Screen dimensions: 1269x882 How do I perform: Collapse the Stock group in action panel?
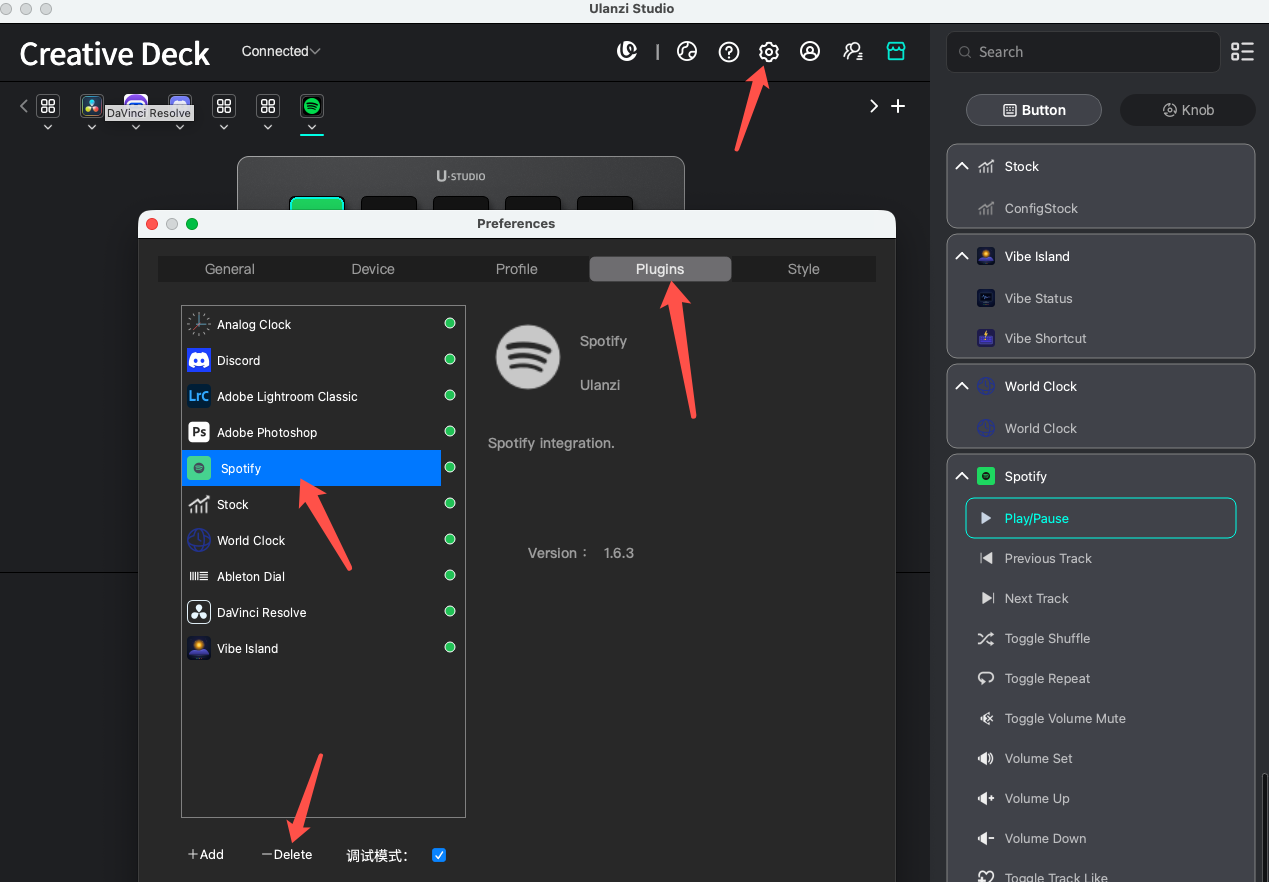(x=962, y=166)
